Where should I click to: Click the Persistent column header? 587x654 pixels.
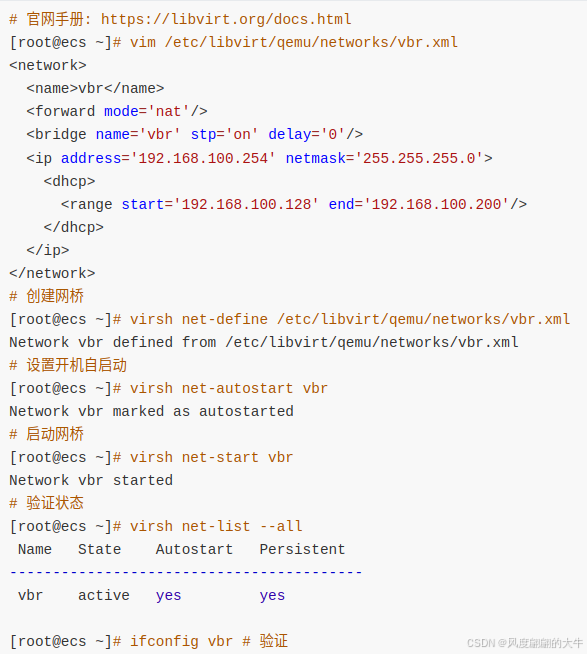[302, 549]
